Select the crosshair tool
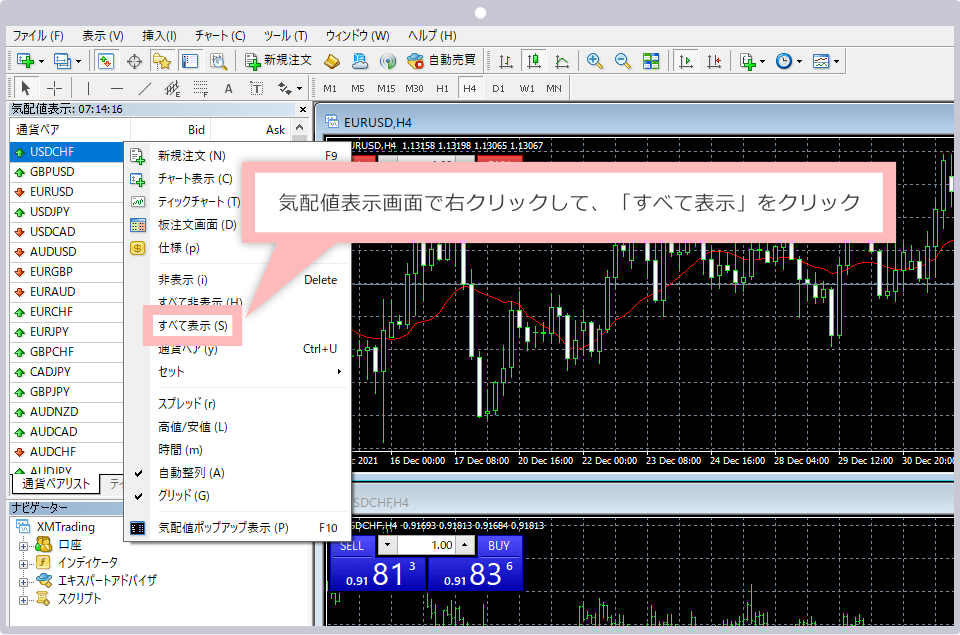The image size is (960, 635). 54,88
